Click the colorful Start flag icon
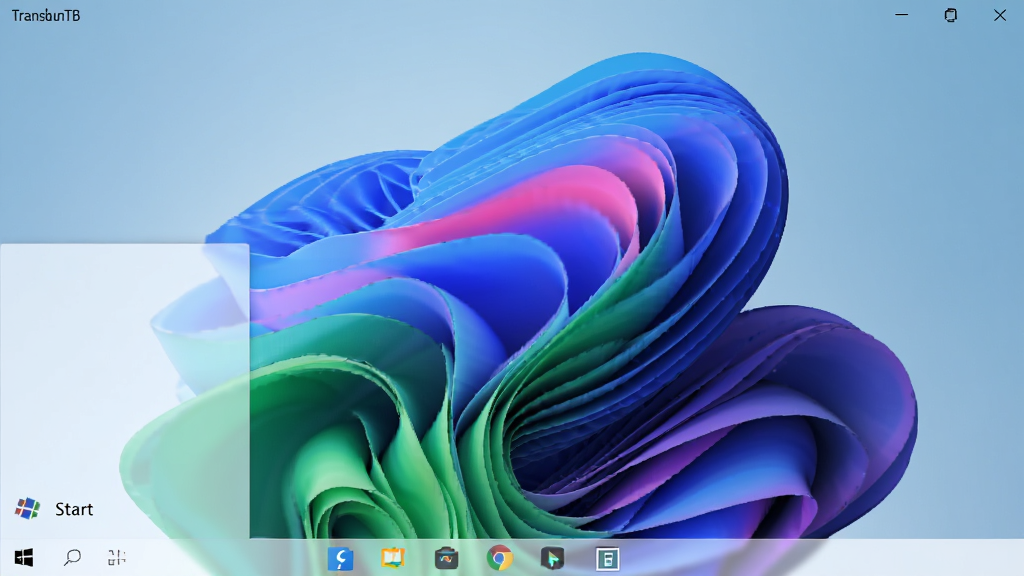Viewport: 1024px width, 576px height. pyautogui.click(x=27, y=508)
